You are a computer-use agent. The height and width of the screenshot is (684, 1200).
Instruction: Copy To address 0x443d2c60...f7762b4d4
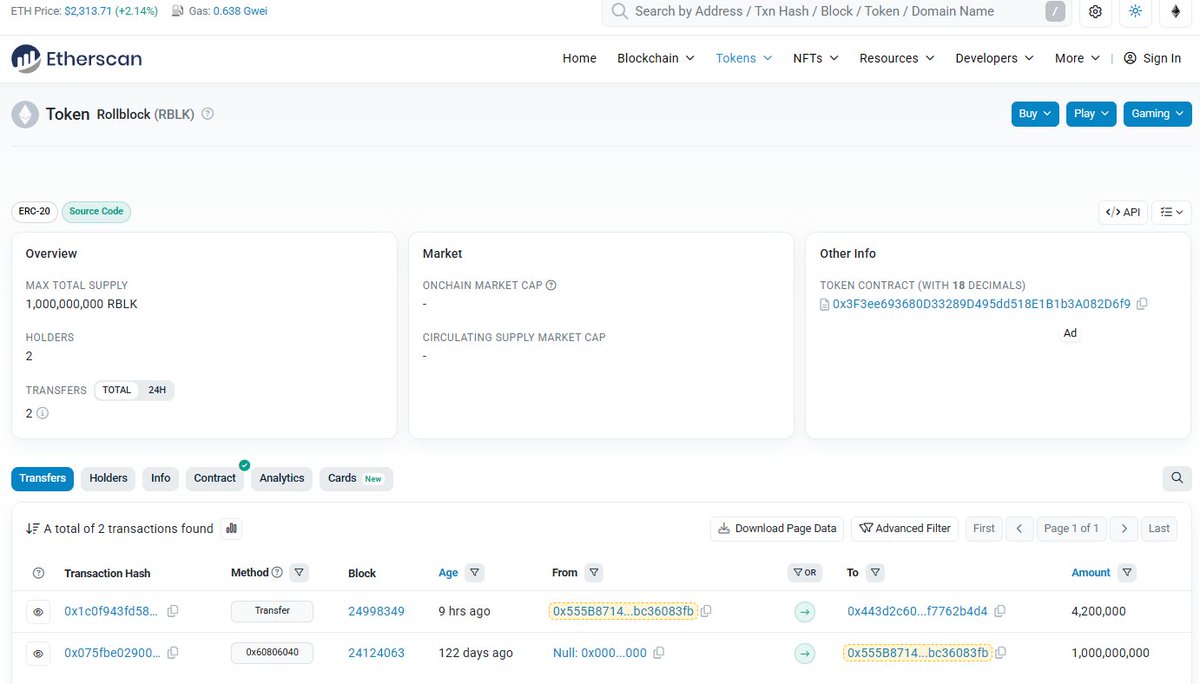[1000, 611]
